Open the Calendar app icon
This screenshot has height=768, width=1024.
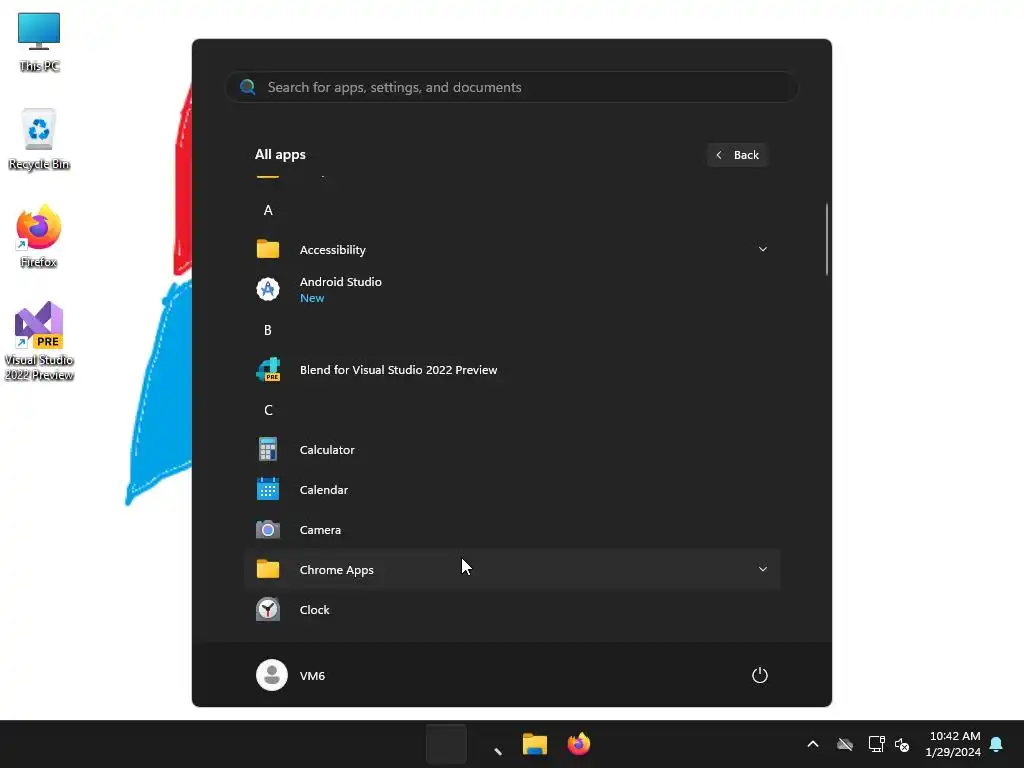[x=268, y=489]
